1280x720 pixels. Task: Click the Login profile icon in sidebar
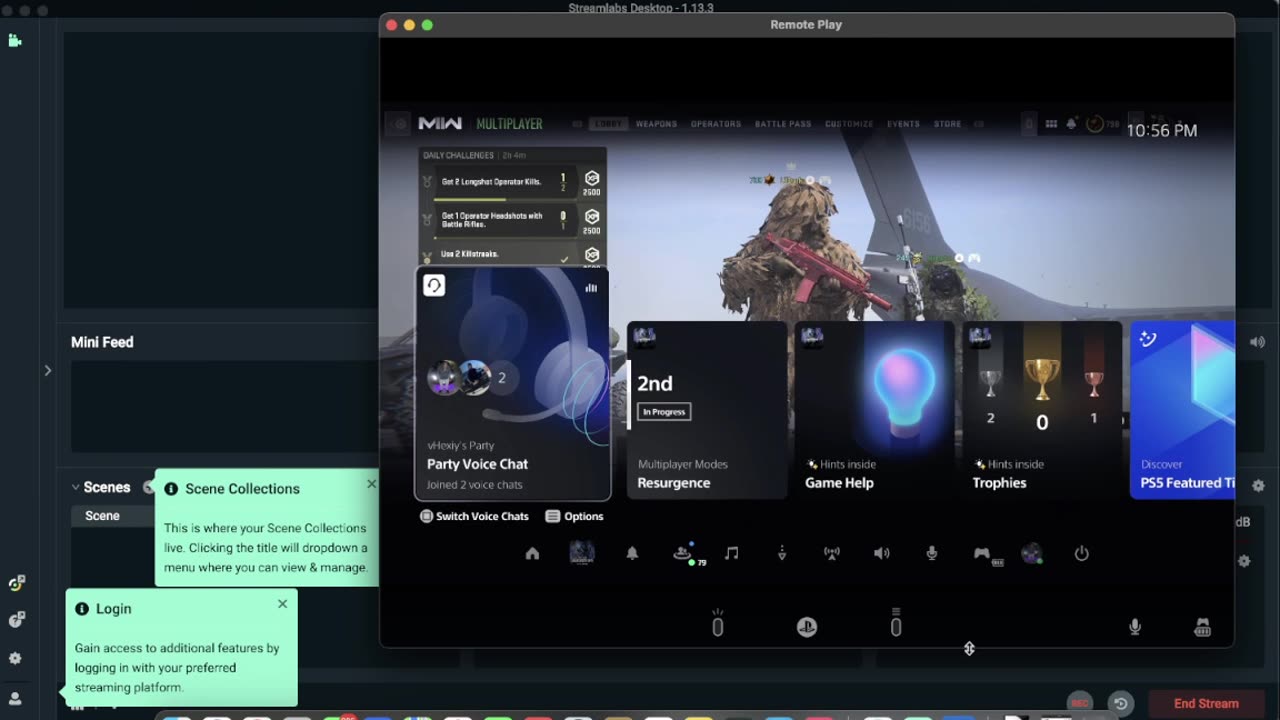pyautogui.click(x=15, y=698)
